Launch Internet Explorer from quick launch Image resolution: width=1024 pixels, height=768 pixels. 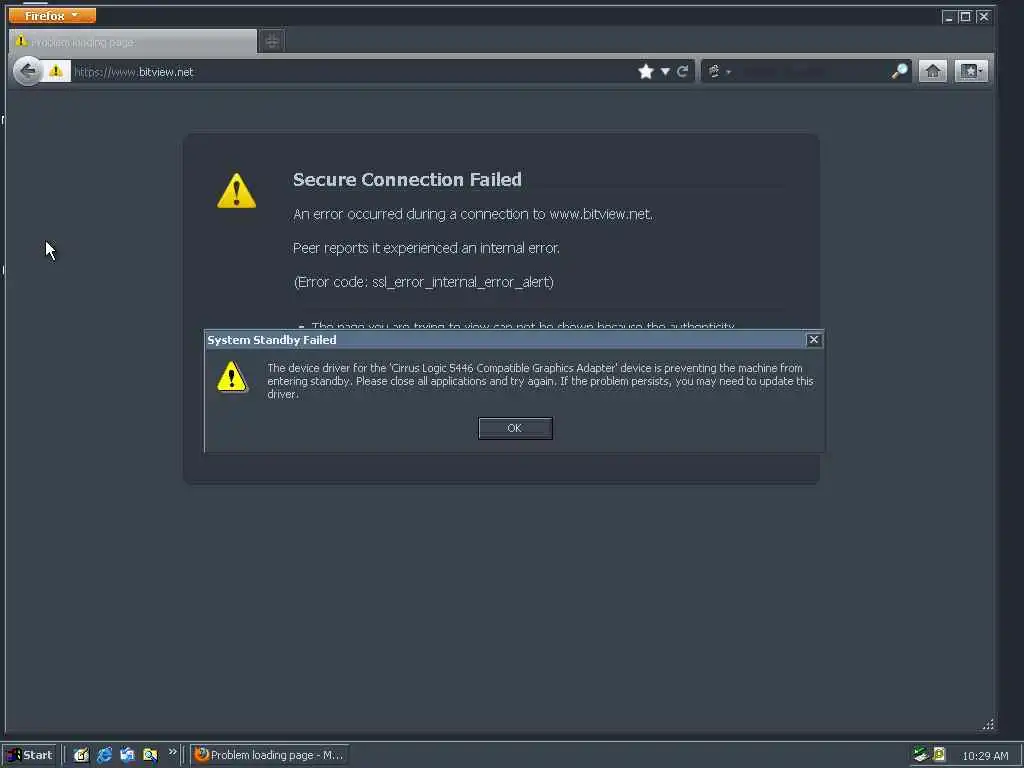[x=104, y=755]
